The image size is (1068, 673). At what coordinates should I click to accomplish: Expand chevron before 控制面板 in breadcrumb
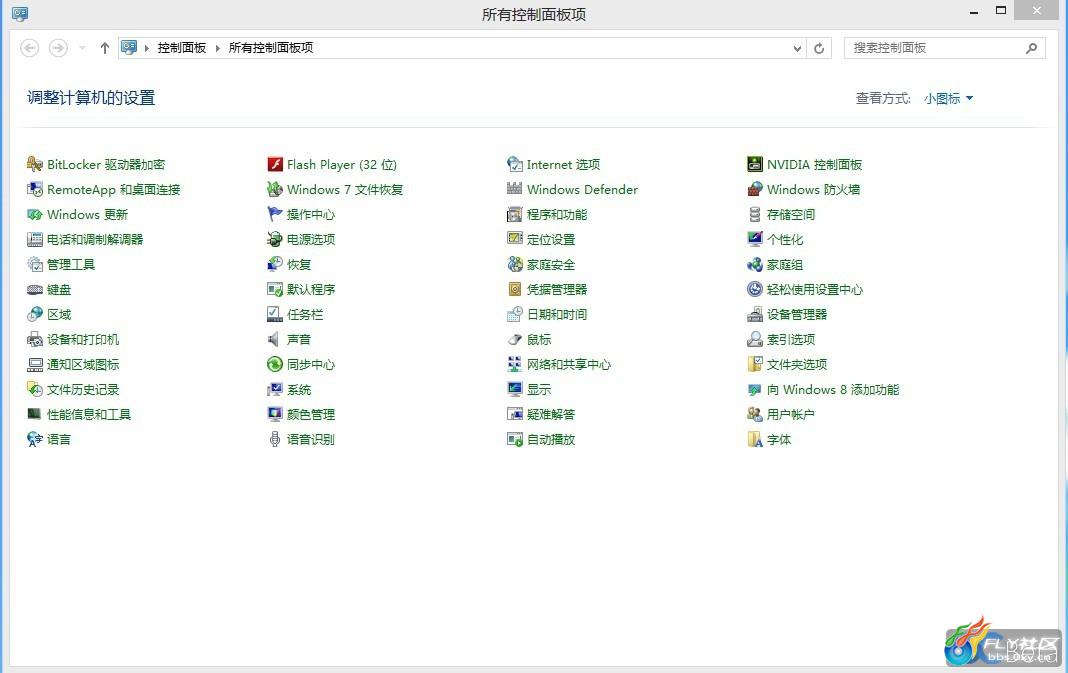click(146, 48)
